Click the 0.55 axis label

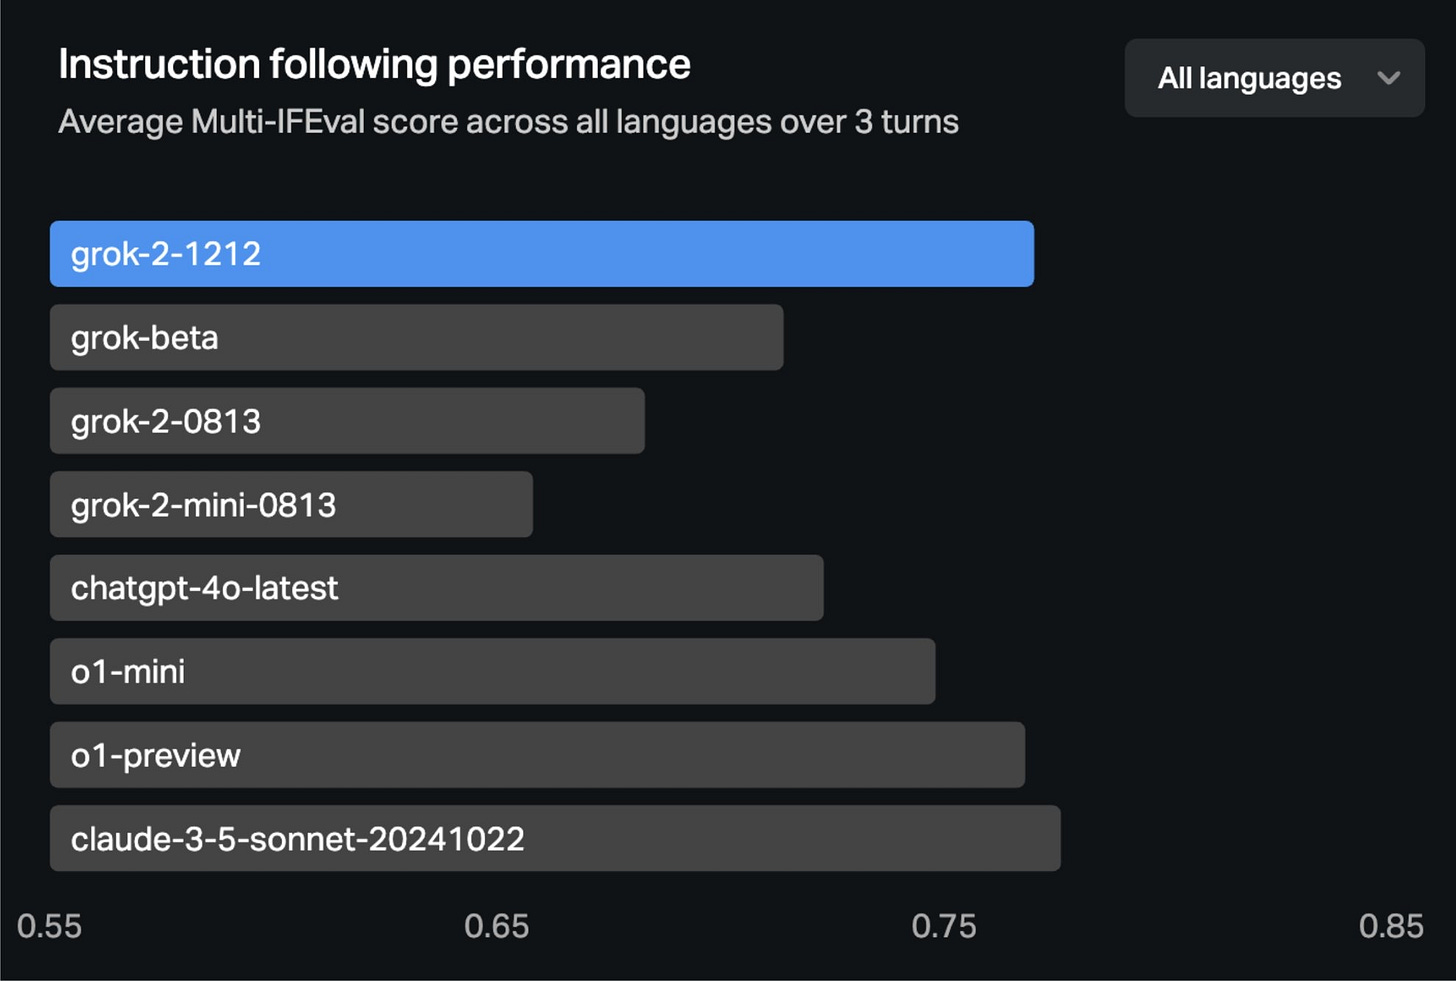coord(49,926)
